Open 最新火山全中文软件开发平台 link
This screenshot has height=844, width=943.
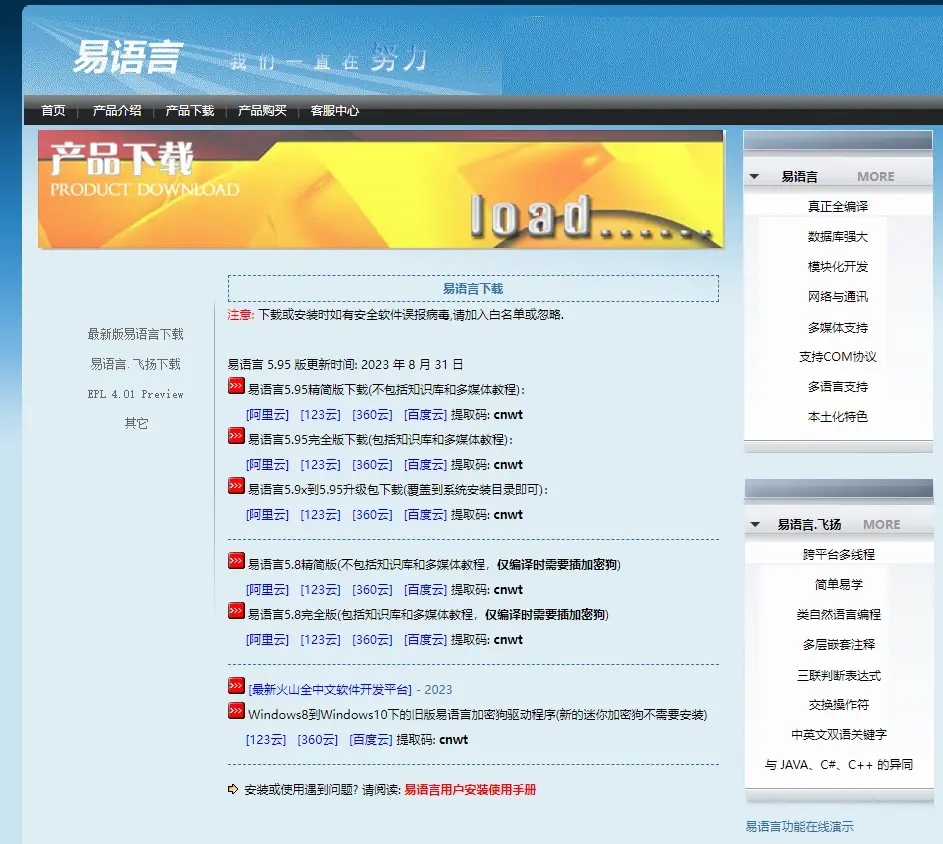(x=330, y=689)
